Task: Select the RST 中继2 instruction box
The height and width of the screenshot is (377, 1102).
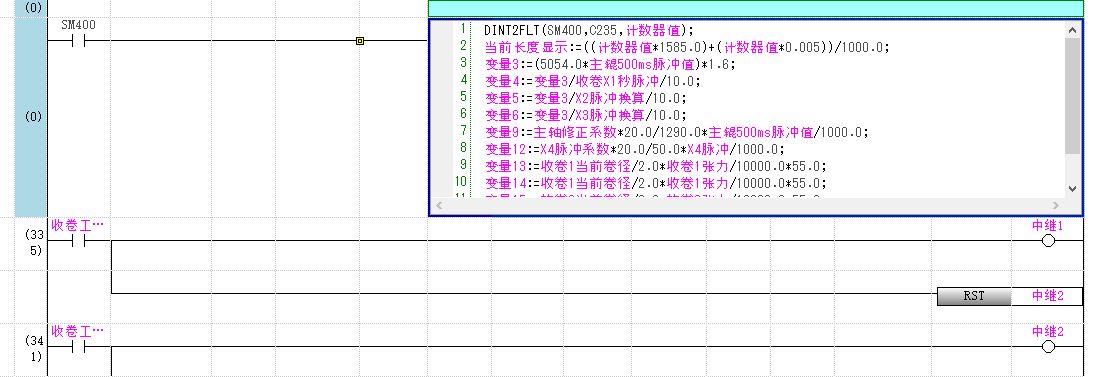Action: point(1010,296)
